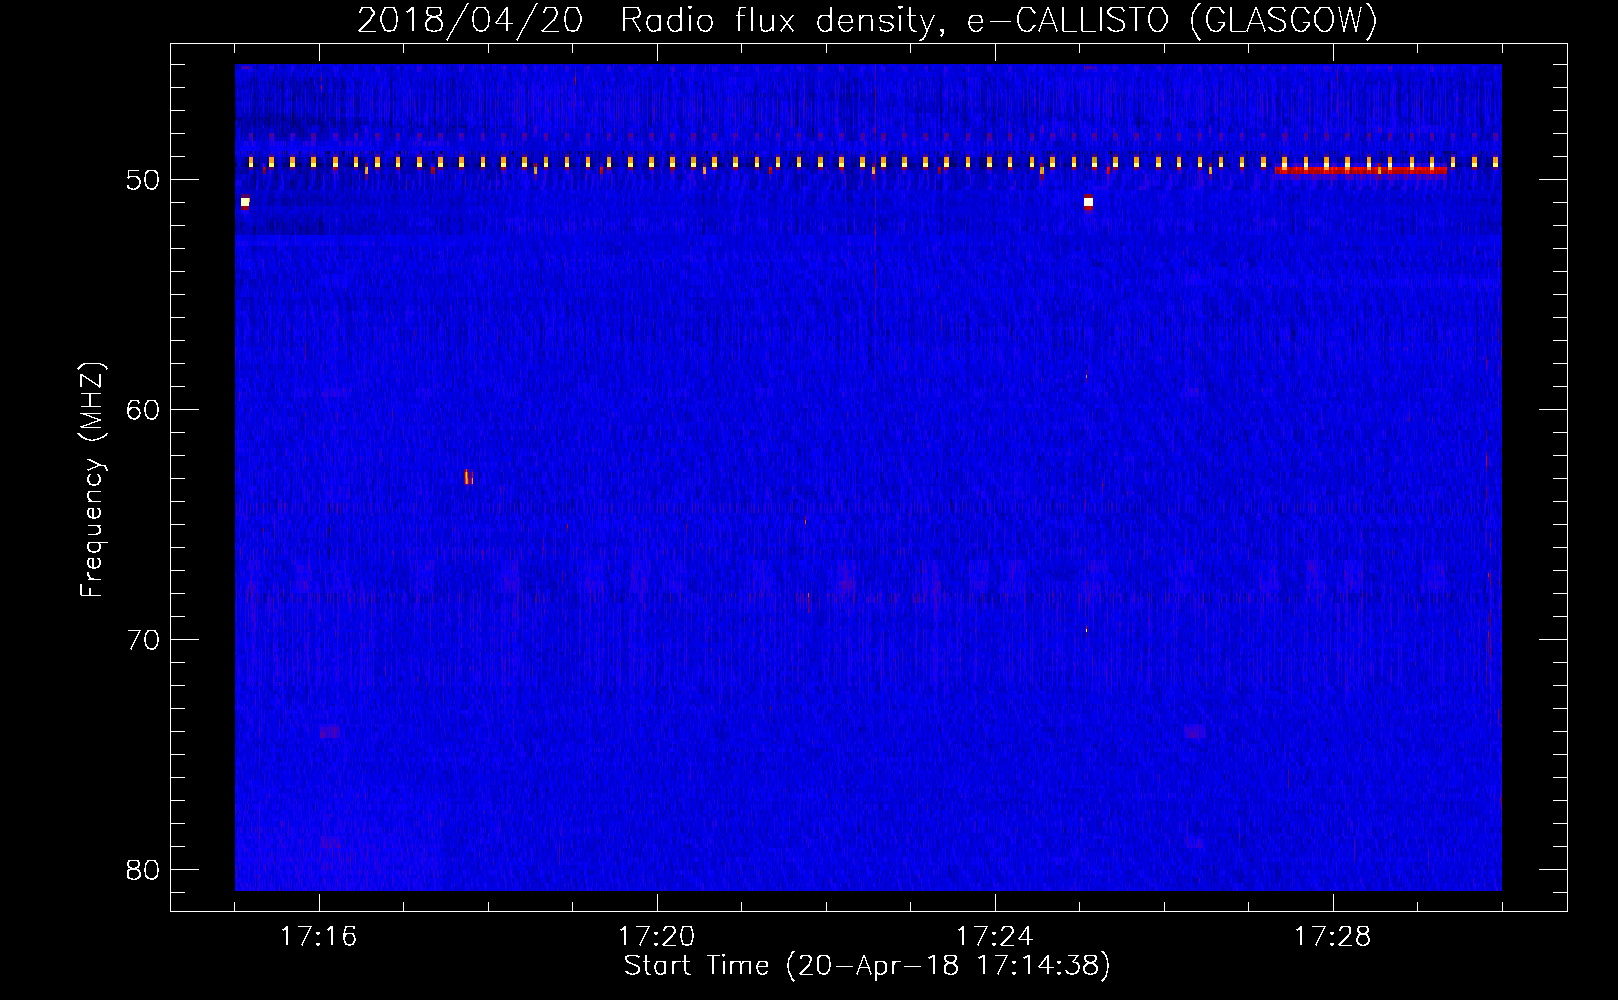Click the 17:24 time tick label
The height and width of the screenshot is (1000, 1618).
[x=994, y=937]
